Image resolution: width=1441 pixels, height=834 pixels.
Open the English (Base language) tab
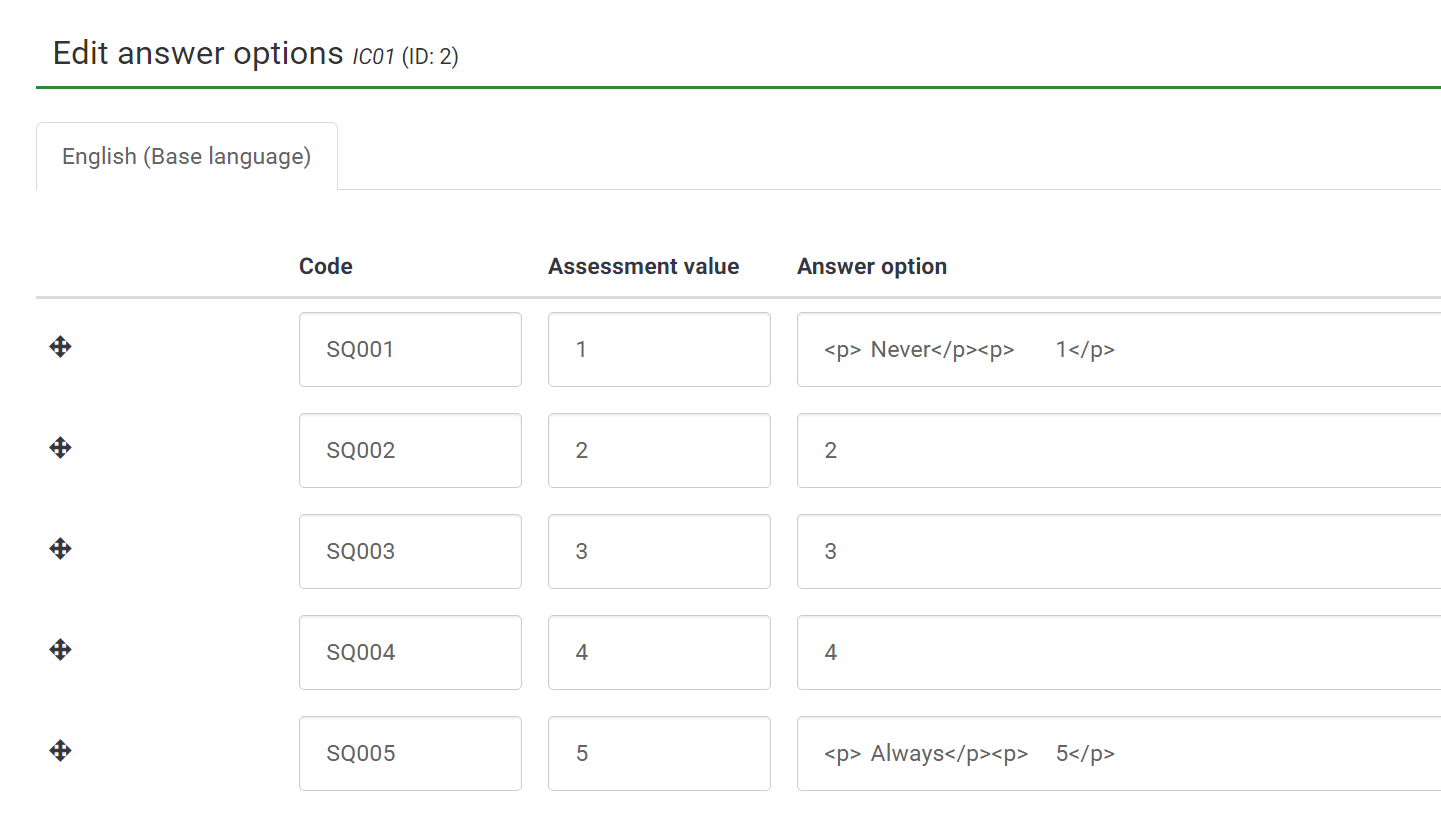187,157
